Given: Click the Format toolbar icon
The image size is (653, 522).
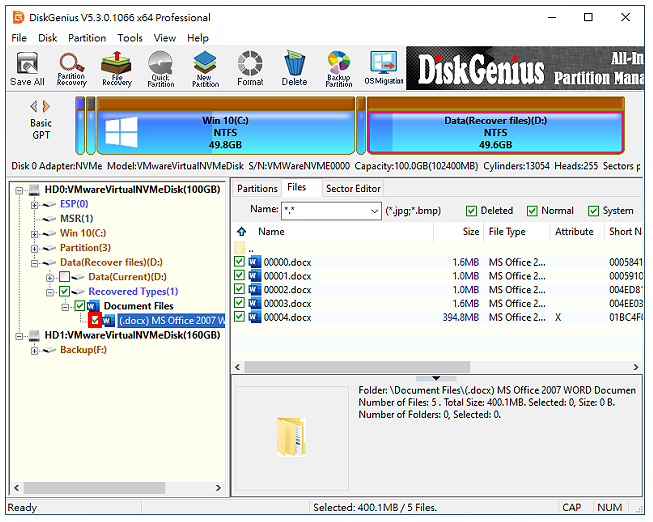Looking at the screenshot, I should [x=250, y=69].
